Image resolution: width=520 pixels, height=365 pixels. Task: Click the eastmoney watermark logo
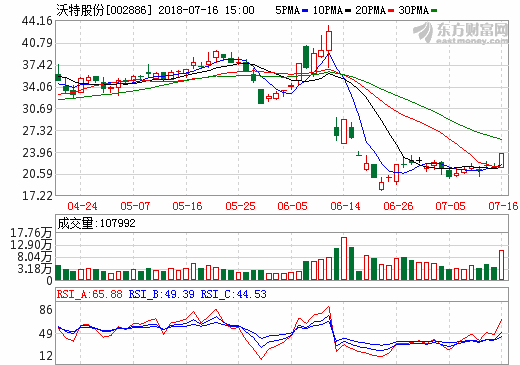tap(461, 33)
